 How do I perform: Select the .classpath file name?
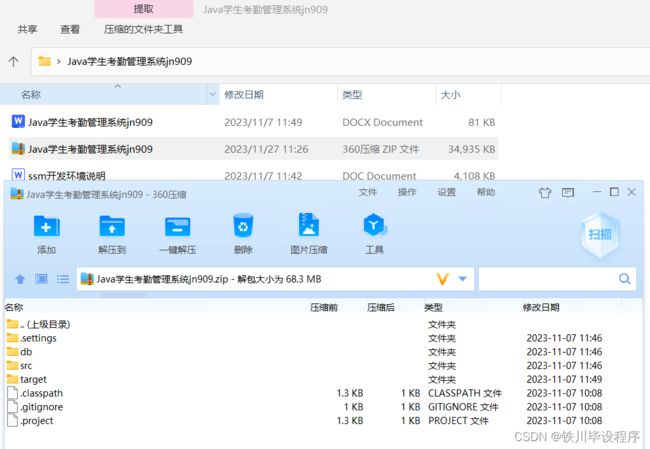click(41, 393)
